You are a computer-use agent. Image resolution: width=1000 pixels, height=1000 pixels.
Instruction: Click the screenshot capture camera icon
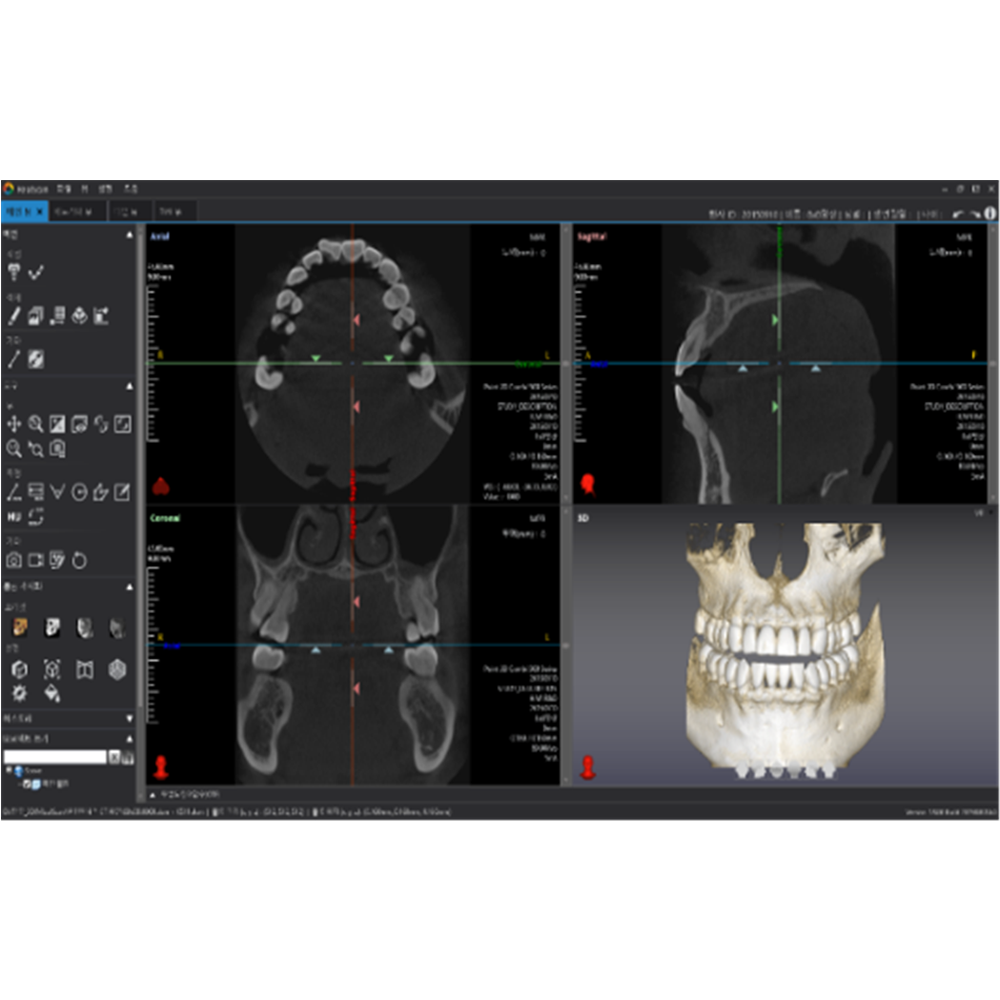point(14,560)
